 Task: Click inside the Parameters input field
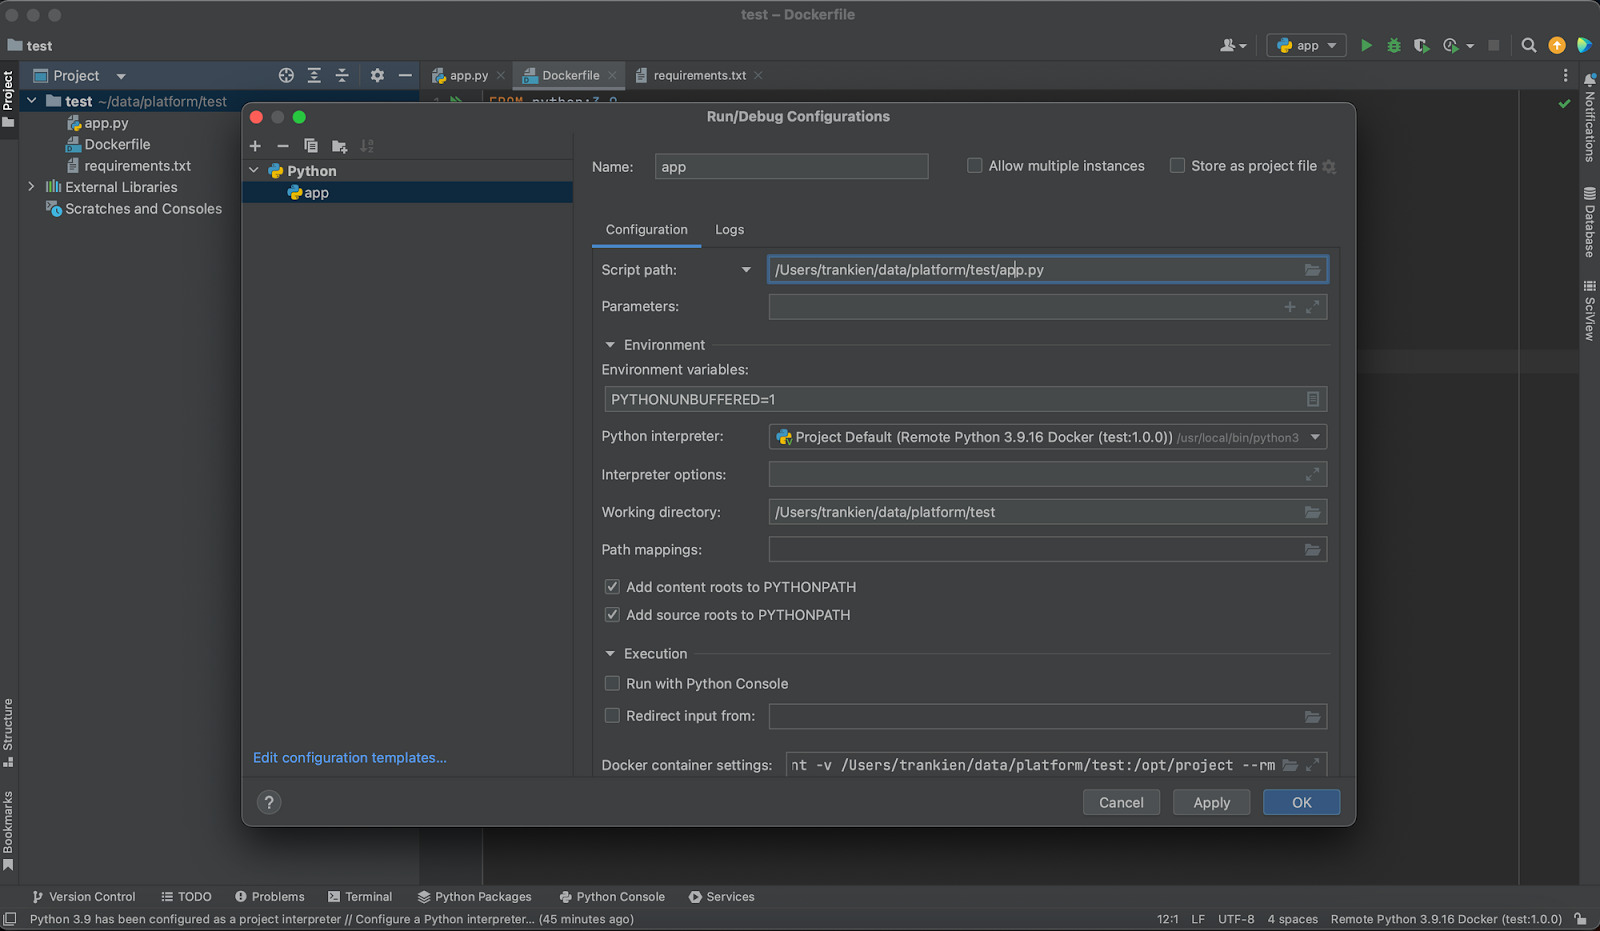pyautogui.click(x=1000, y=307)
